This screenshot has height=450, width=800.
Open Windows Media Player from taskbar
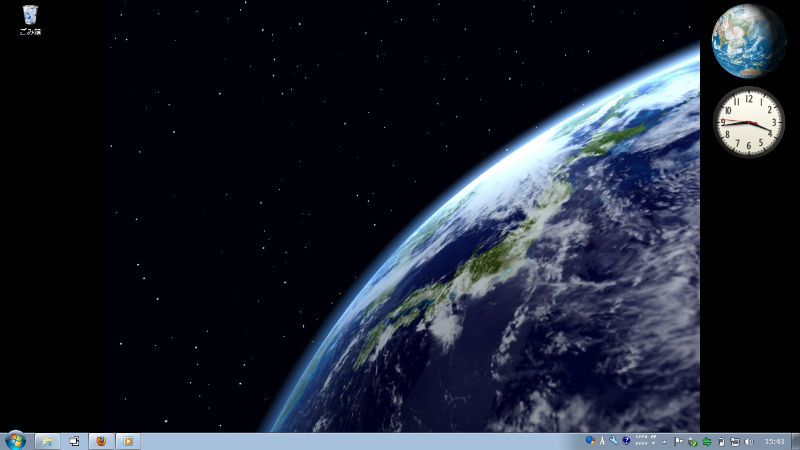(x=128, y=441)
